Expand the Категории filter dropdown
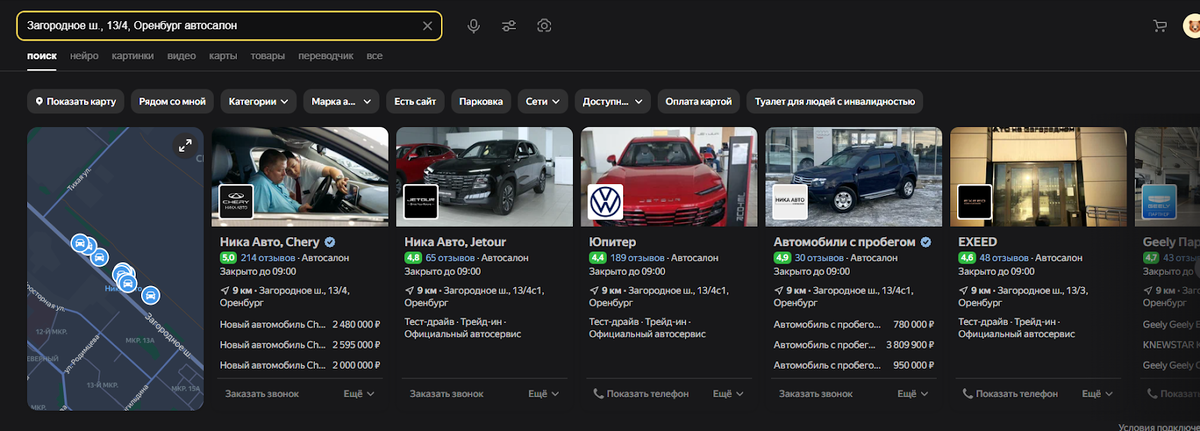The image size is (1200, 431). click(259, 101)
